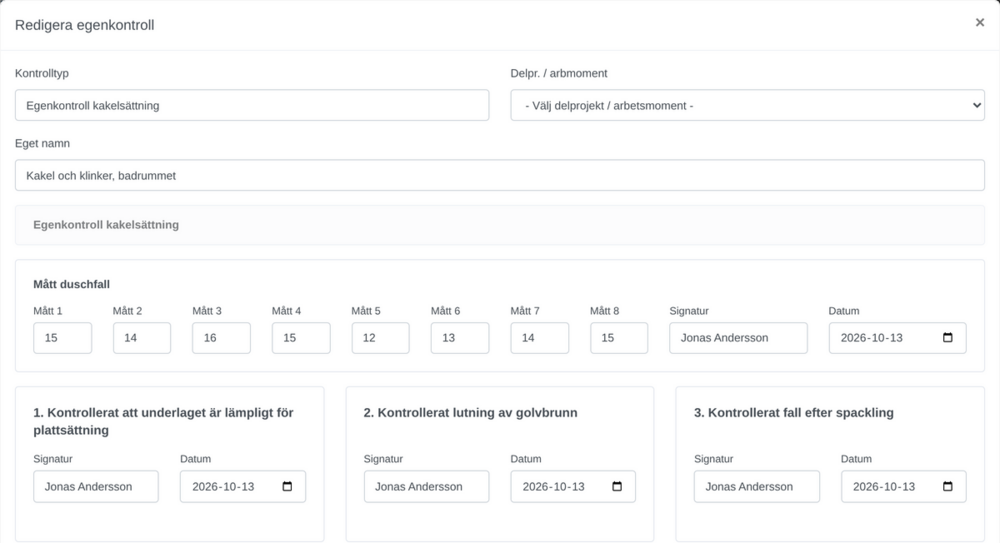Click the Eget namn input field

click(x=500, y=175)
